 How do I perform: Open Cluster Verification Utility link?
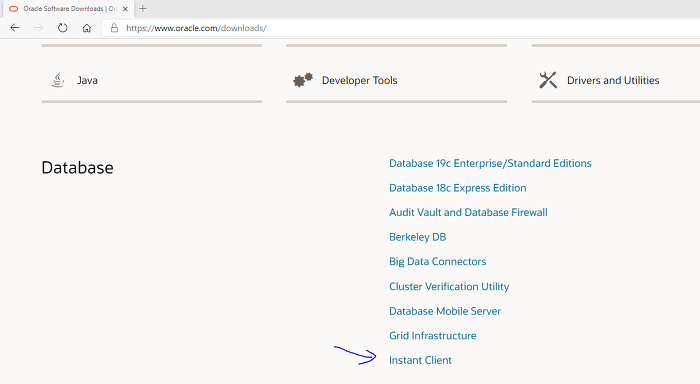point(449,287)
